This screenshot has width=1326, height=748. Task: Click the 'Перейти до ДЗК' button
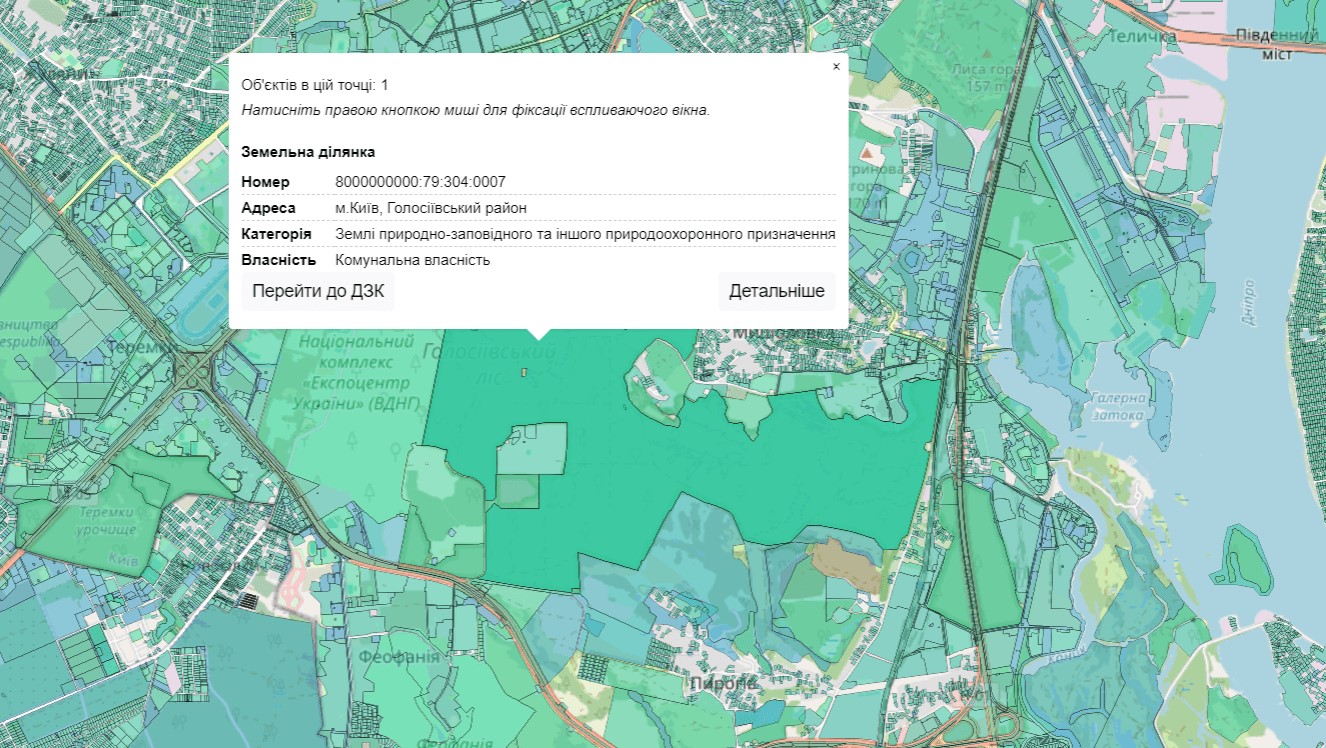pos(318,292)
